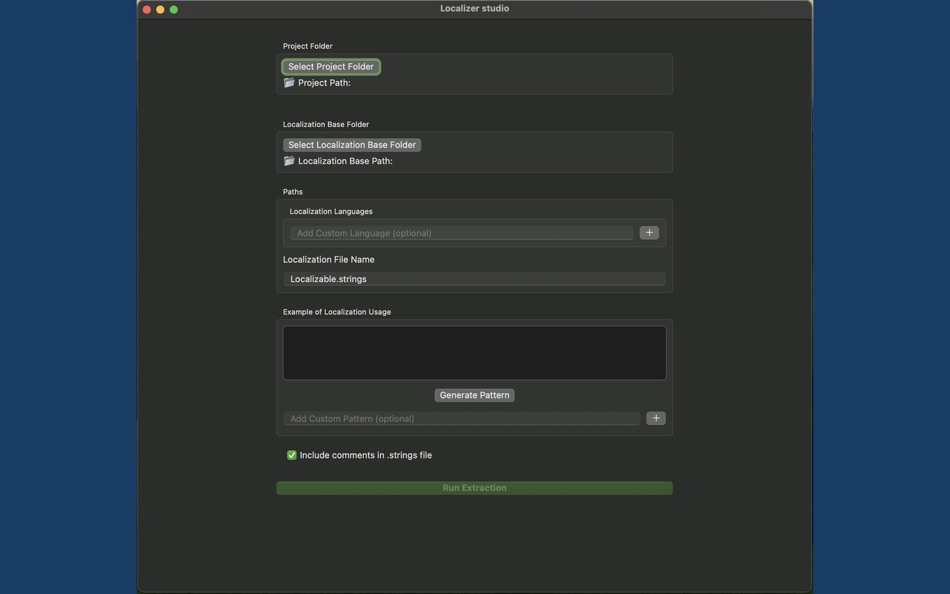Click the folder icon beside Localization Base Path
Screen dimensions: 950x594
pyautogui.click(x=288, y=160)
